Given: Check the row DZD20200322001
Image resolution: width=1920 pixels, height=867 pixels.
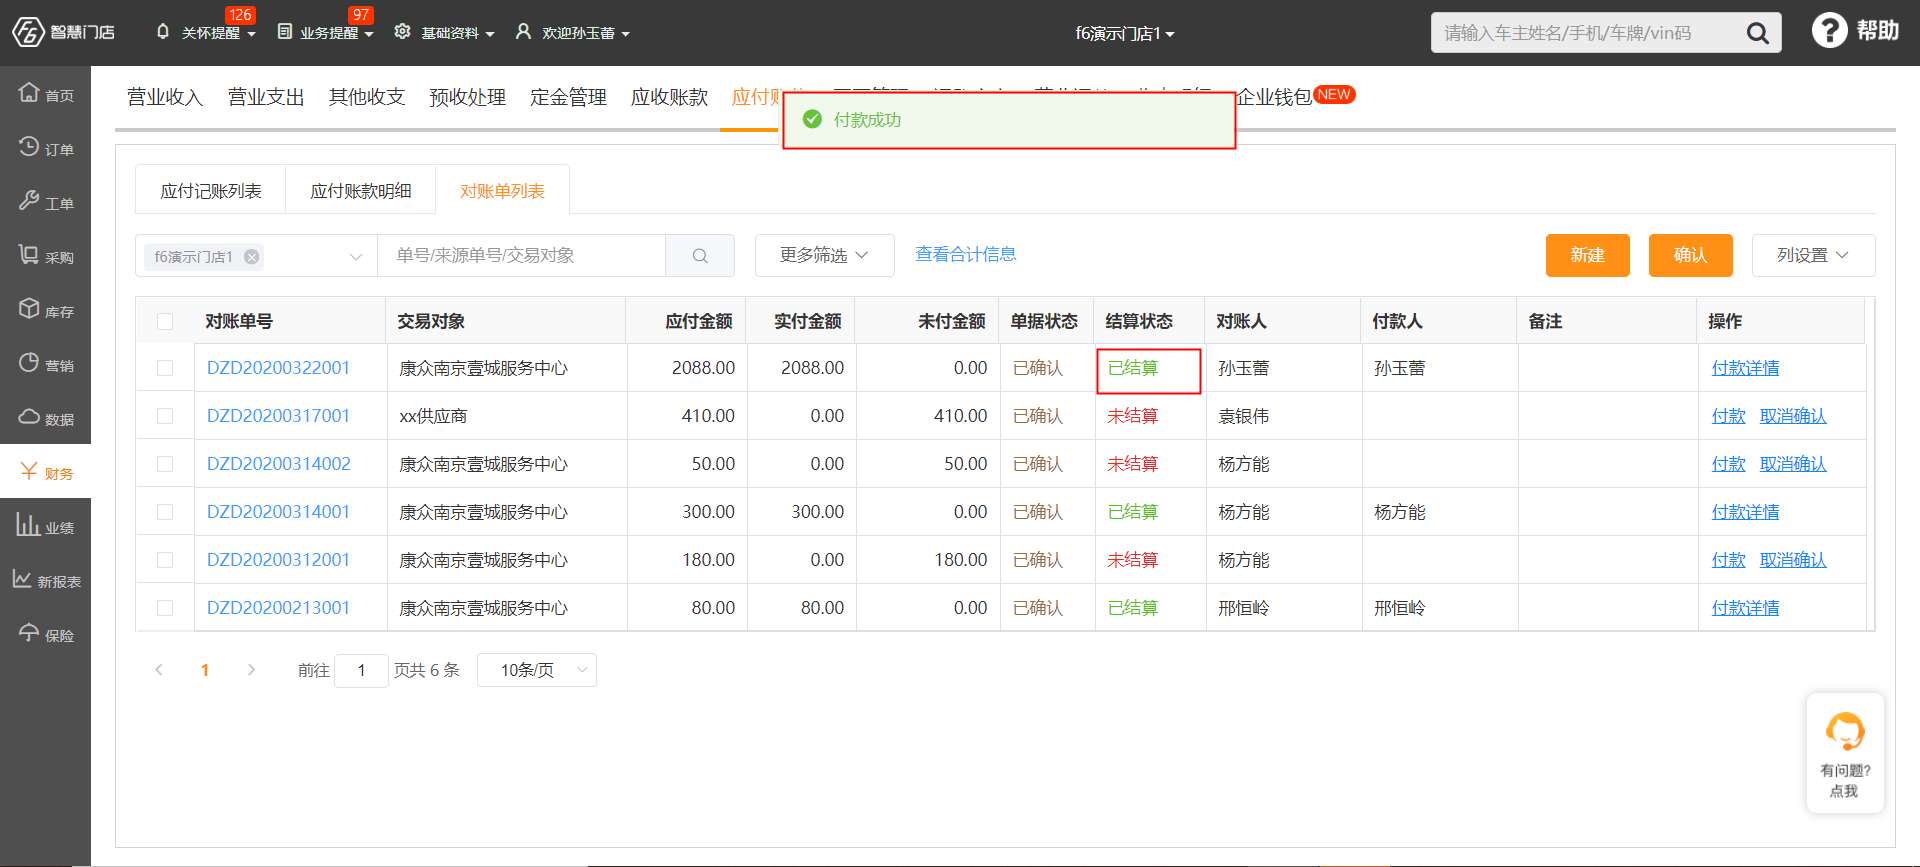Looking at the screenshot, I should coord(165,368).
